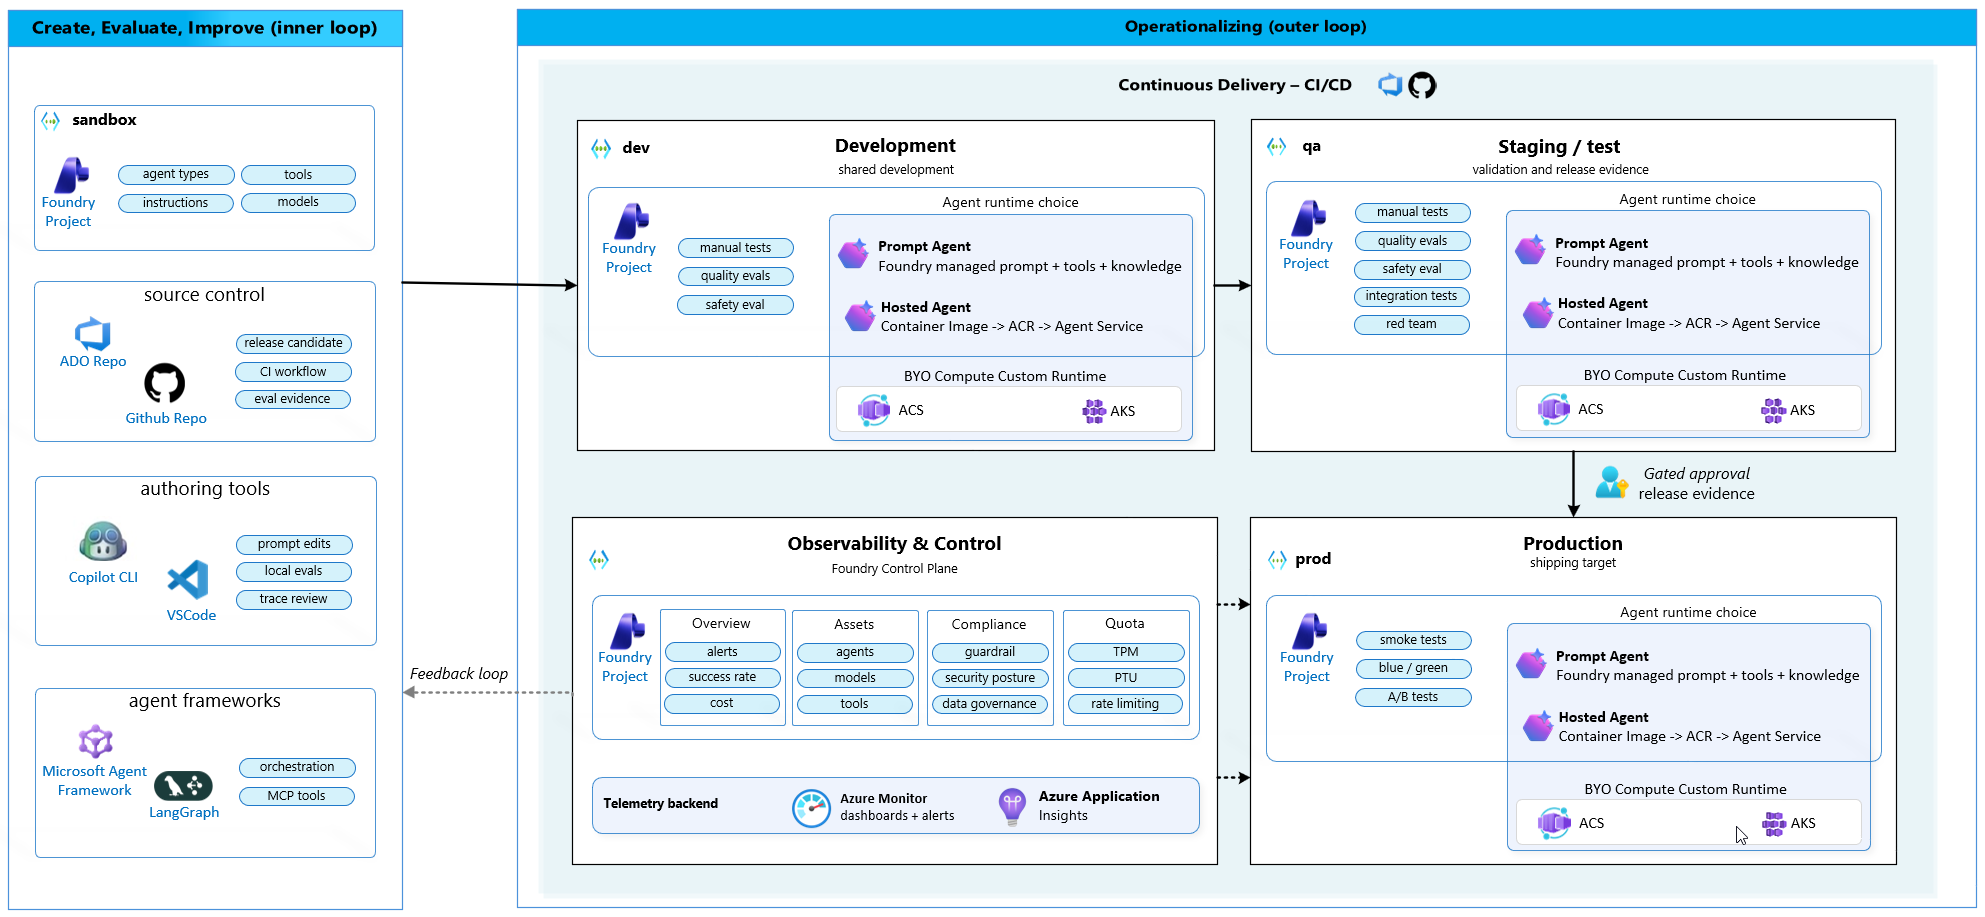The width and height of the screenshot is (1985, 917).
Task: Click the resource group icon next to prod
Action: pos(1277,559)
